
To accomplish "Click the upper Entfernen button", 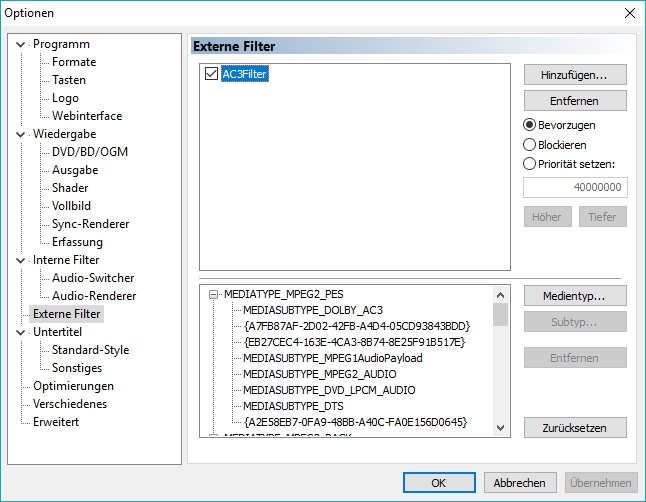I will 575,101.
